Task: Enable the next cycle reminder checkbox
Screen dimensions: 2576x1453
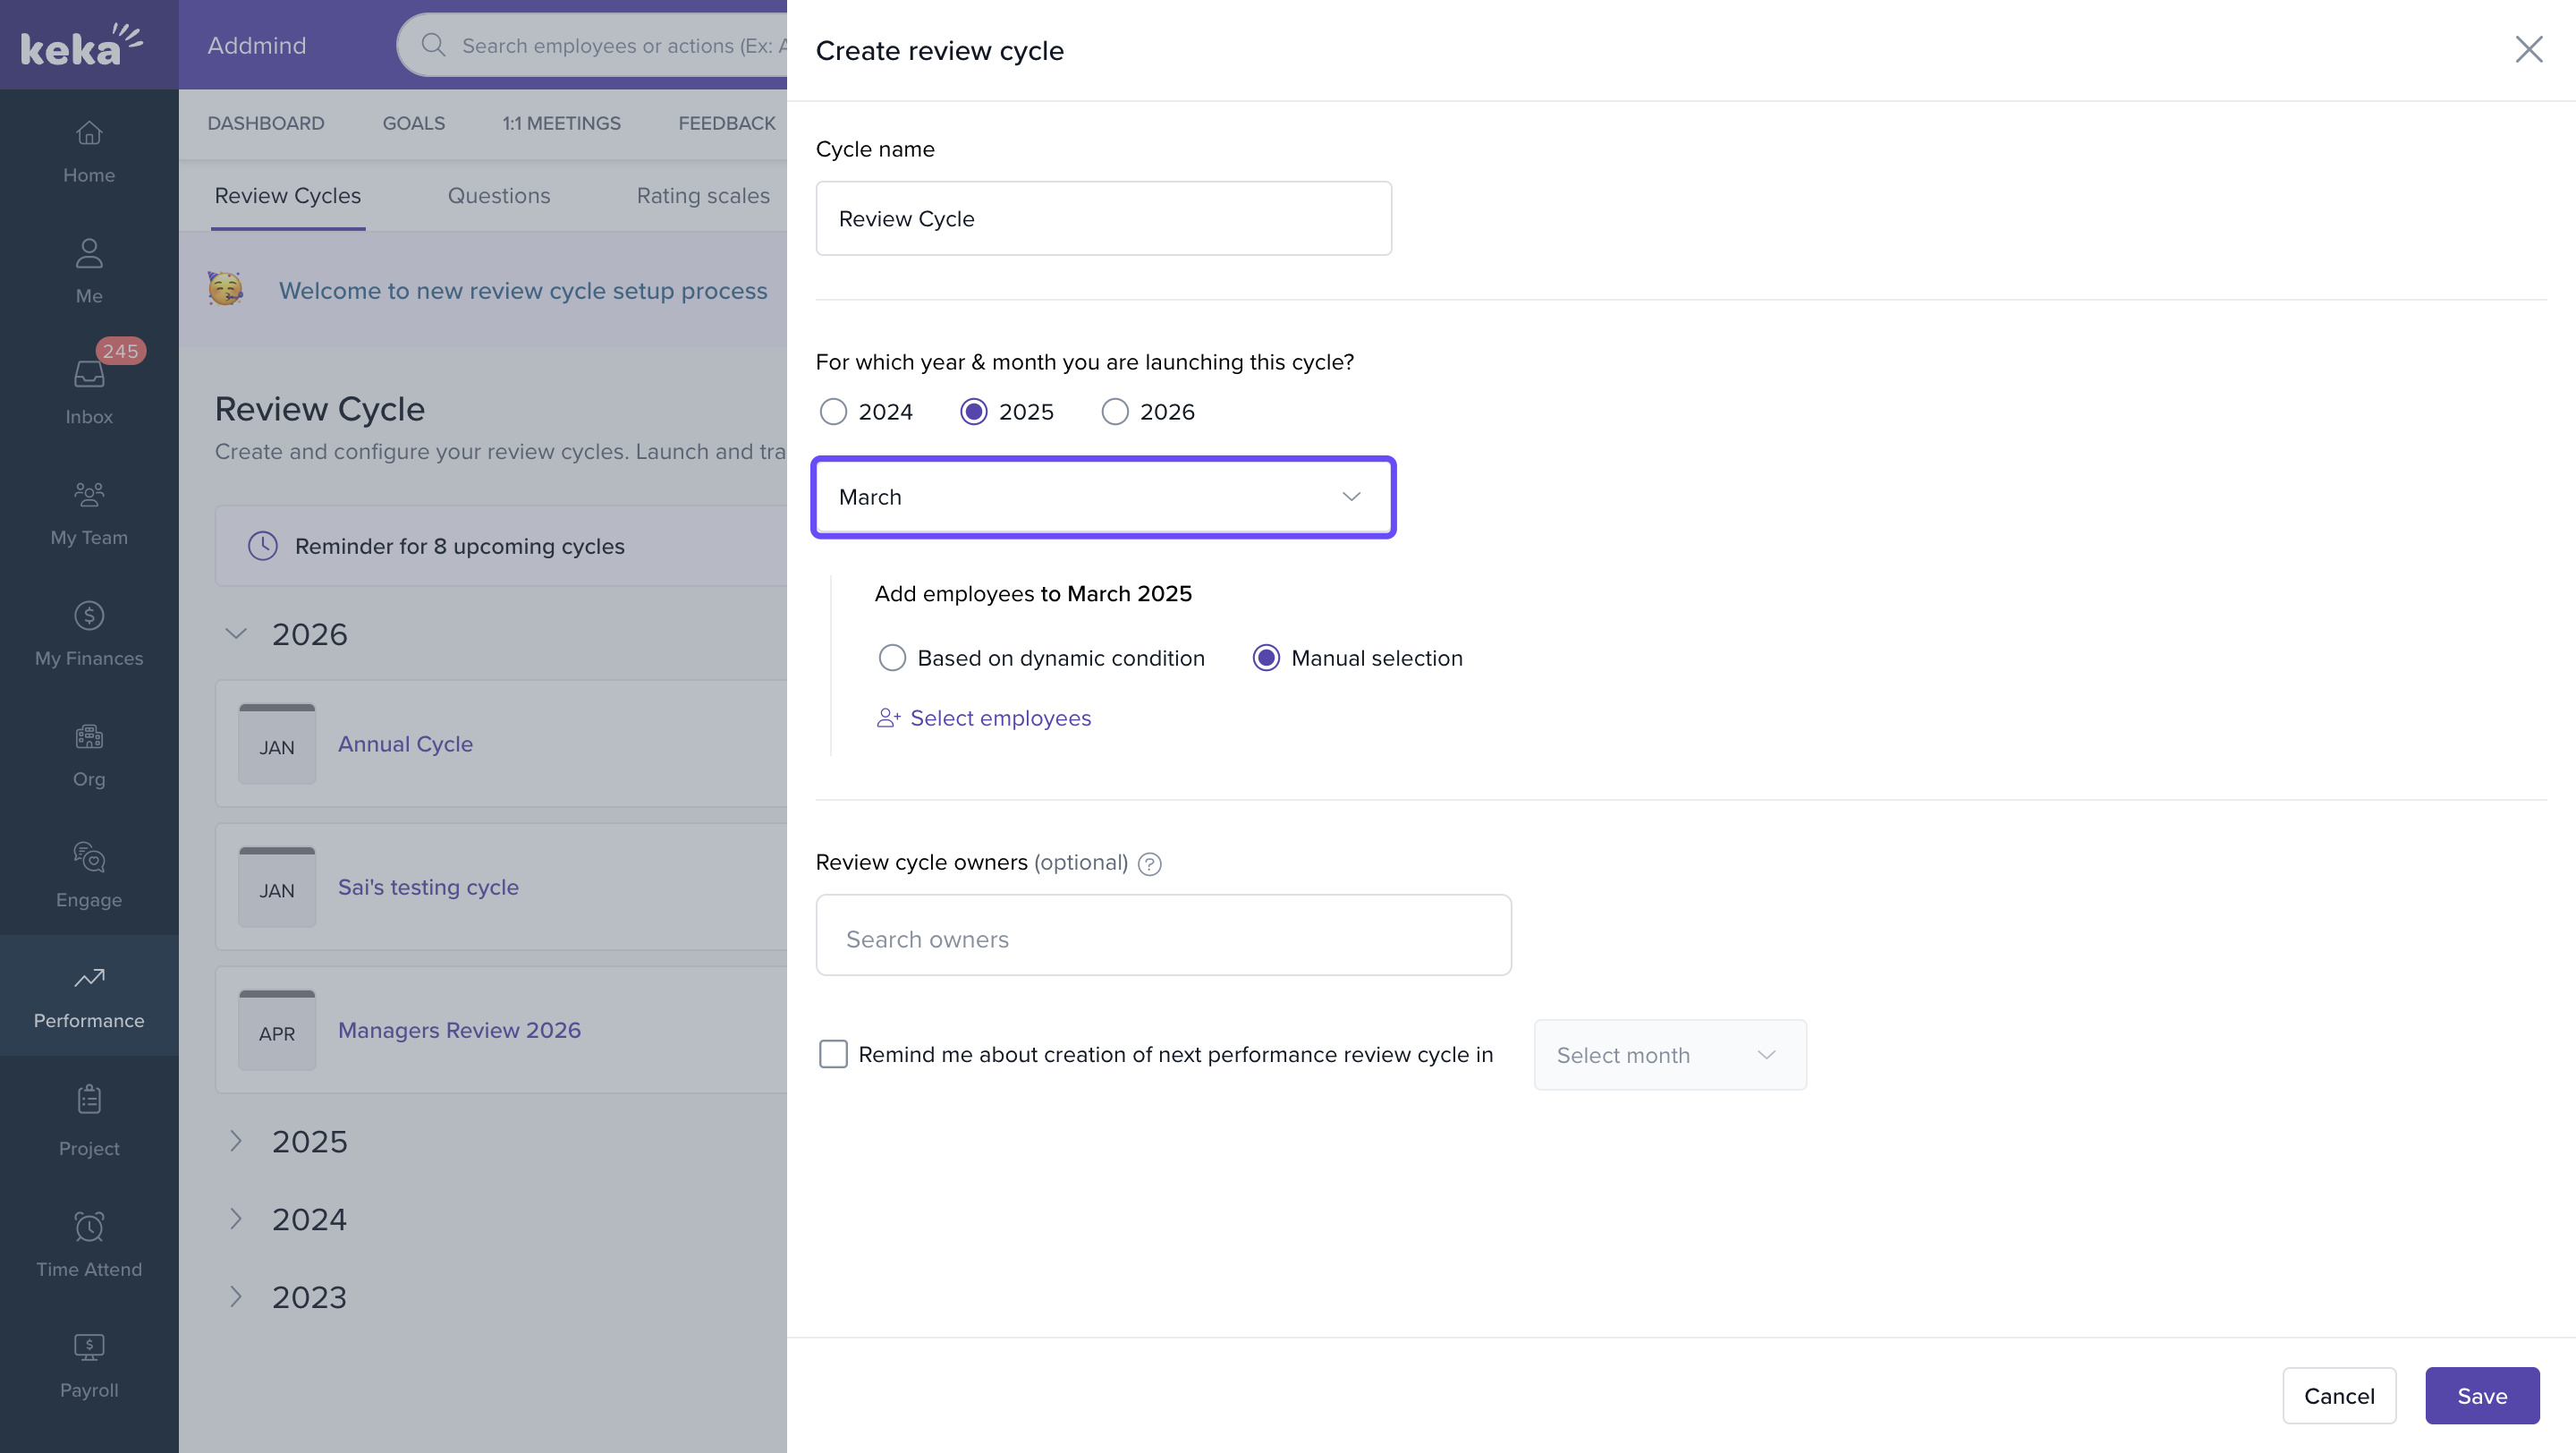Action: pyautogui.click(x=833, y=1054)
